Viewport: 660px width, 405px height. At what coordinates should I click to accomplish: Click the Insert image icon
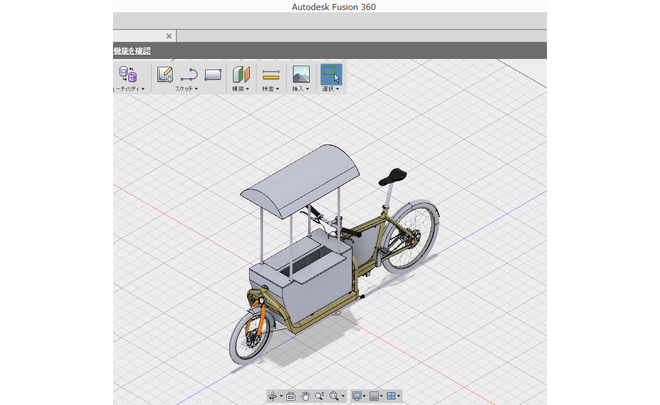300,74
